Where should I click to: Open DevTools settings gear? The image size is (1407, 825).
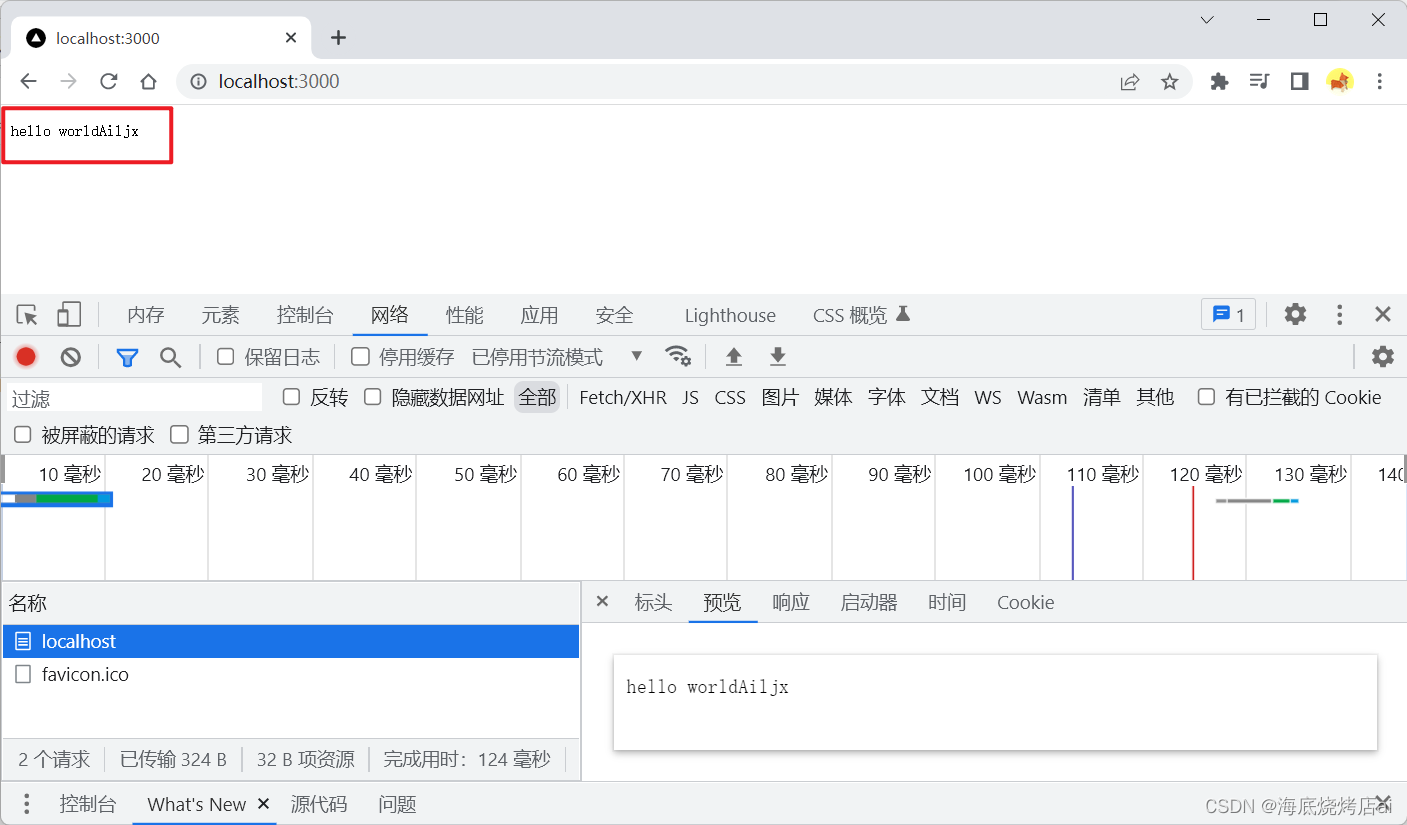(1295, 315)
